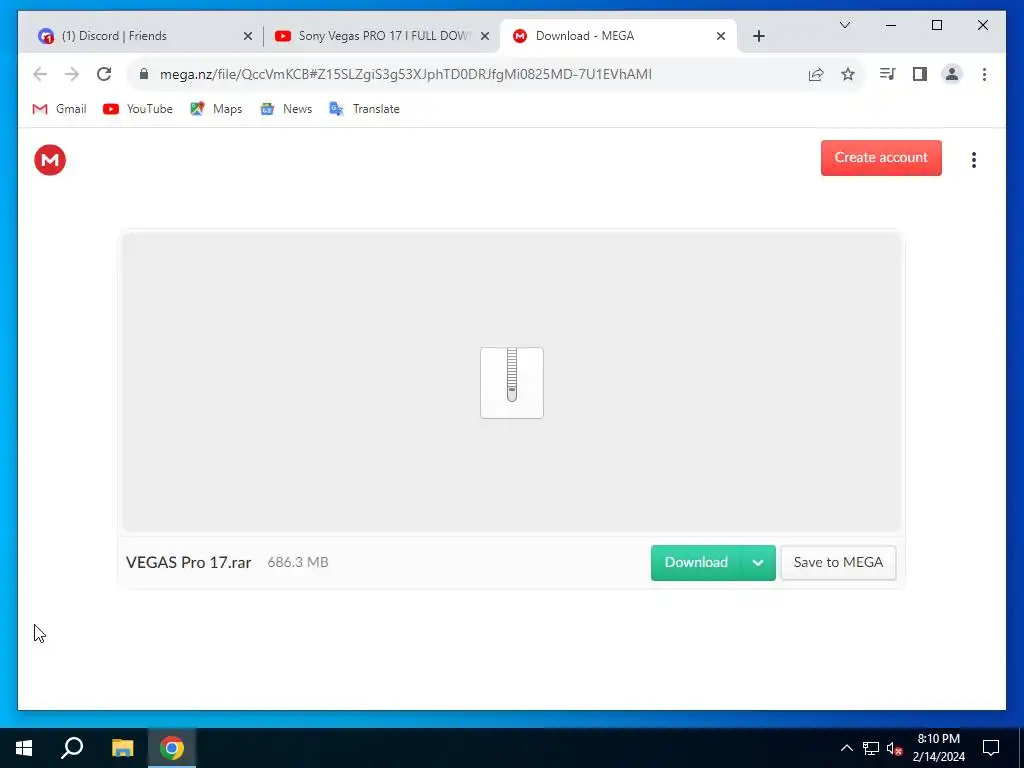
Task: Click the zip archive file preview icon
Action: point(512,383)
